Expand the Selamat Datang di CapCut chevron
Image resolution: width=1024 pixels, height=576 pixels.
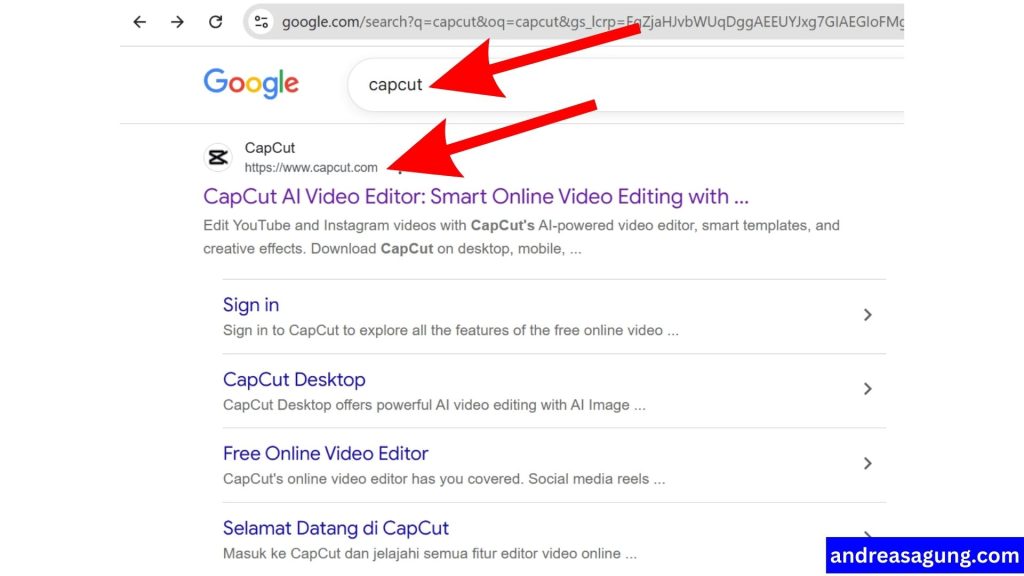[868, 538]
